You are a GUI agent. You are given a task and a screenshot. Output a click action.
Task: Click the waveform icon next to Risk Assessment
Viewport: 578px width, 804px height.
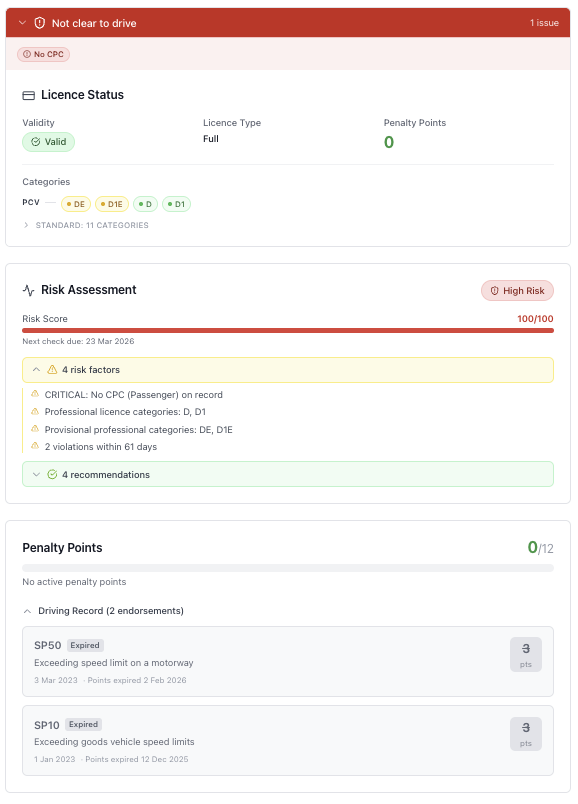tap(30, 290)
